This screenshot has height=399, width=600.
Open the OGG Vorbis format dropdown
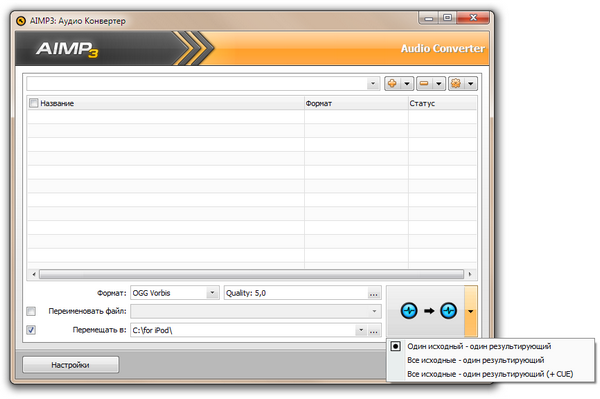pyautogui.click(x=212, y=293)
